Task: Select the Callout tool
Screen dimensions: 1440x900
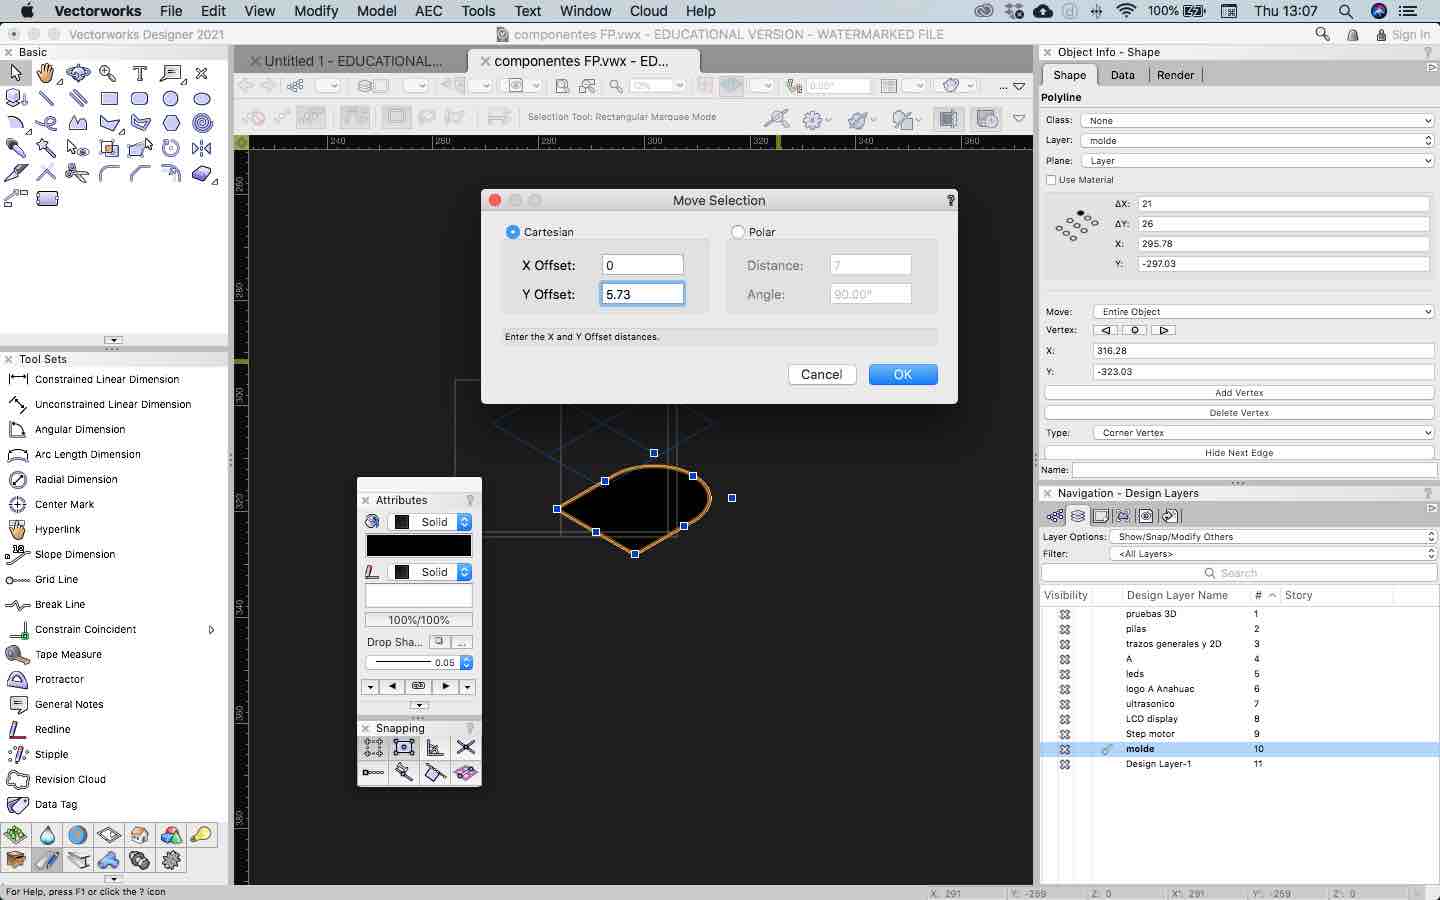Action: (x=171, y=73)
